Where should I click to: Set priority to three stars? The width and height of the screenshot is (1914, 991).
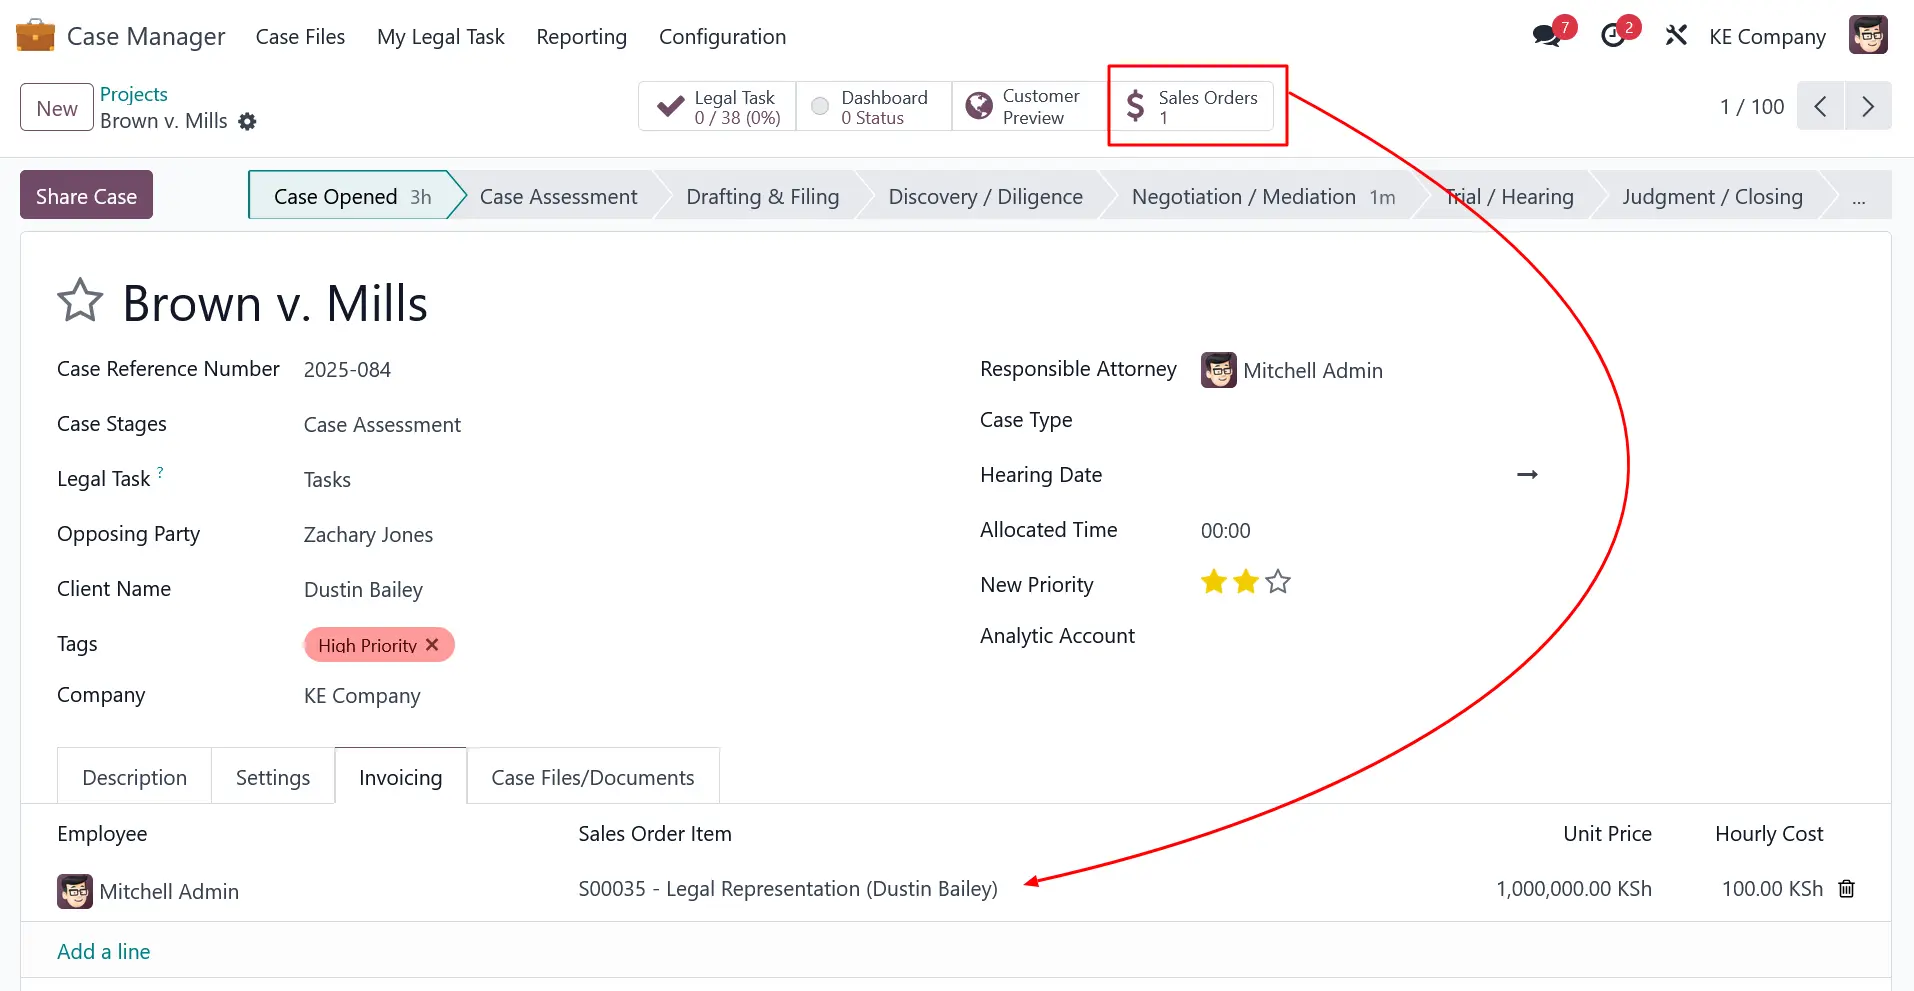point(1277,582)
